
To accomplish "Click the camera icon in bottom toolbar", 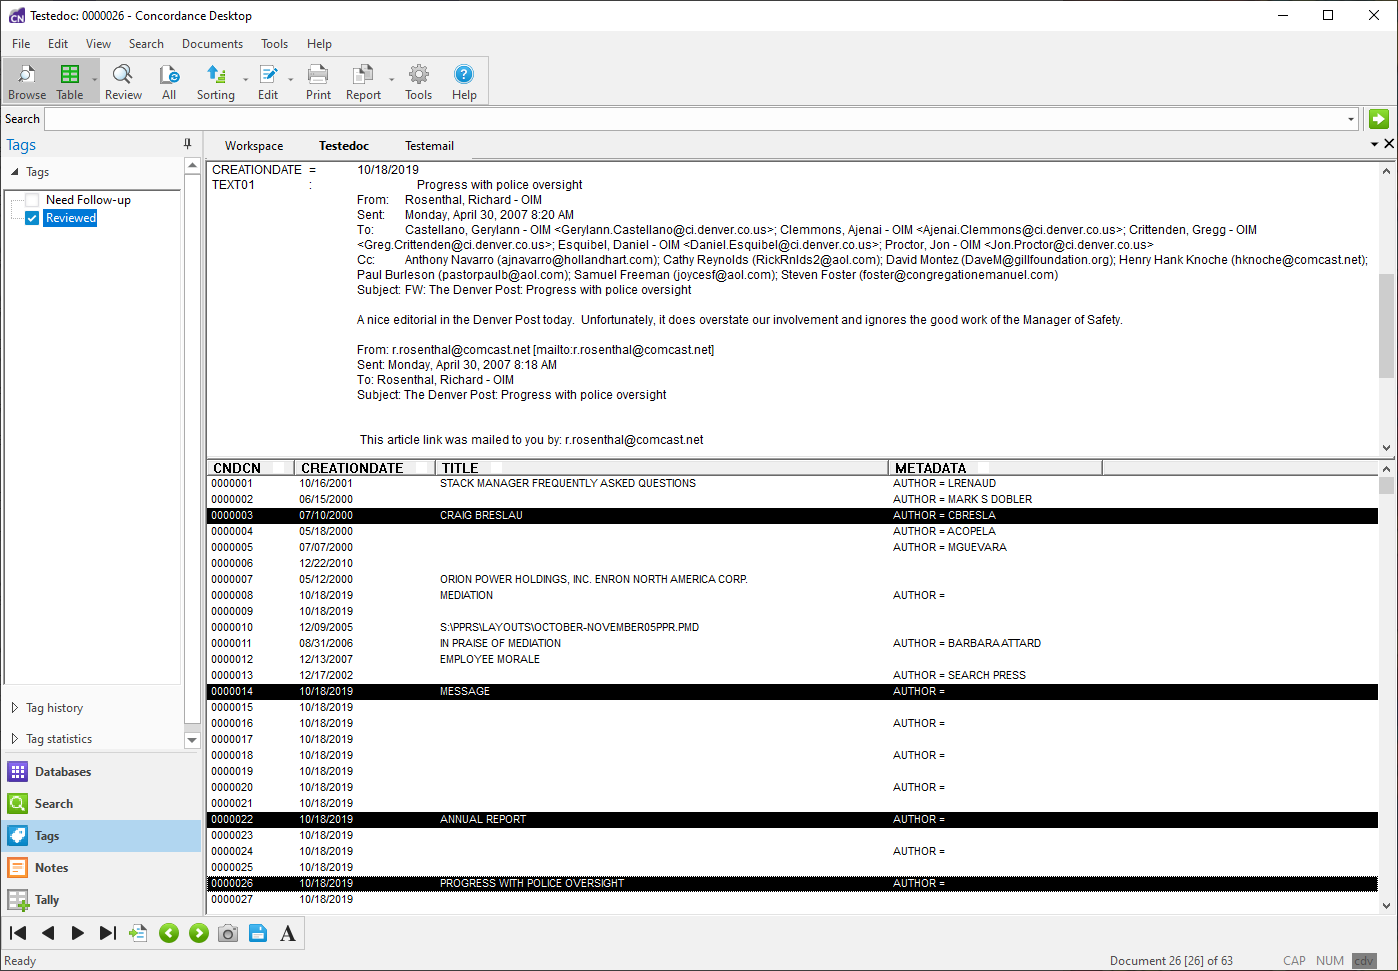I will pos(228,933).
